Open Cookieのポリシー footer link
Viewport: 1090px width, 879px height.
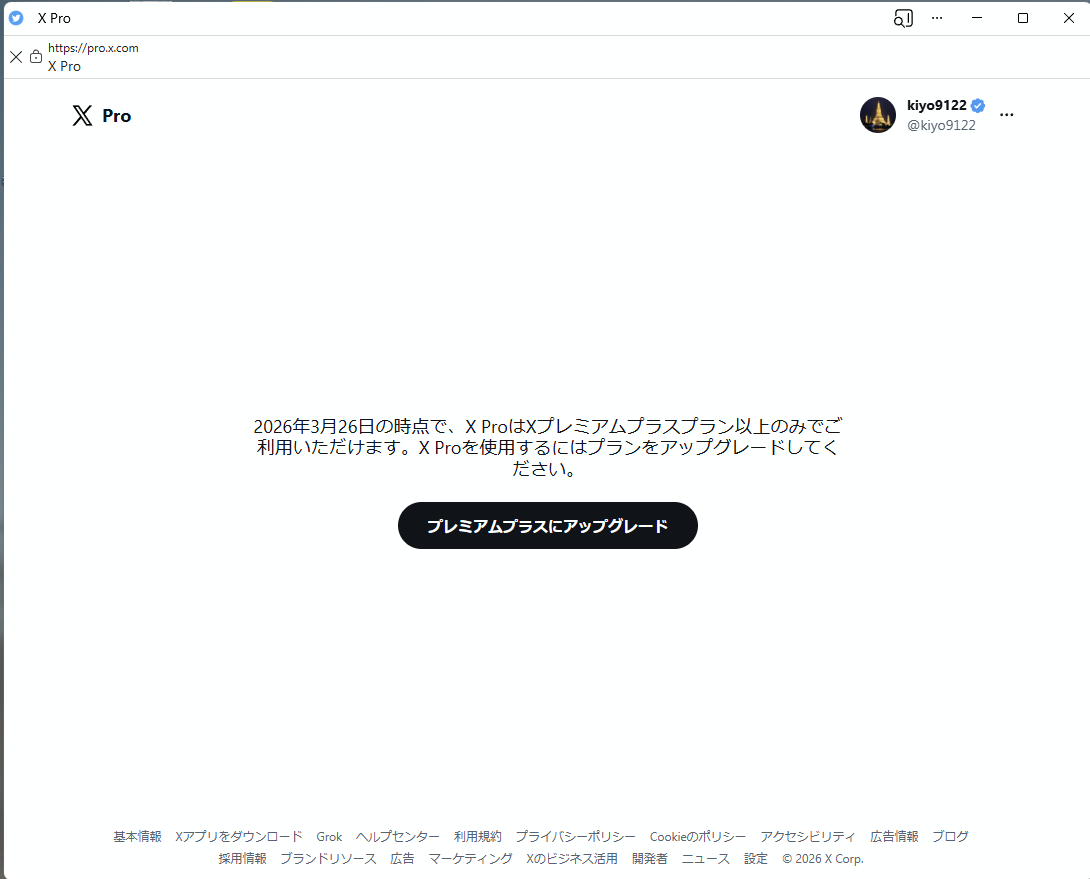coord(698,837)
